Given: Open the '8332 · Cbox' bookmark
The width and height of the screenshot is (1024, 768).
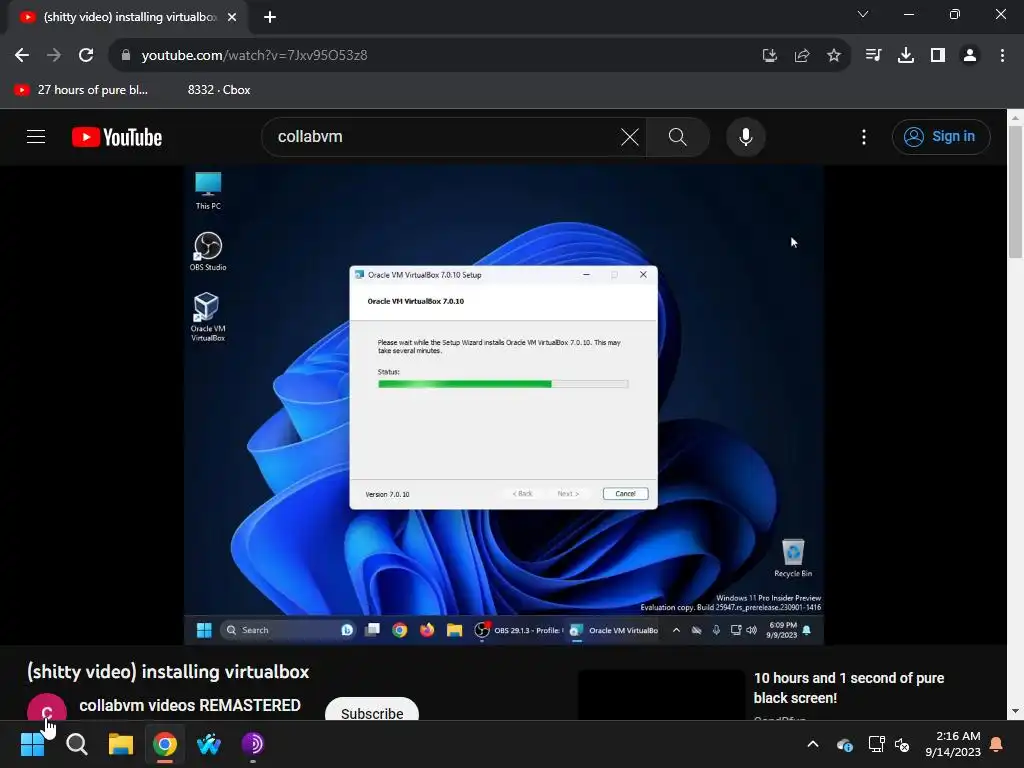Looking at the screenshot, I should click(x=219, y=90).
